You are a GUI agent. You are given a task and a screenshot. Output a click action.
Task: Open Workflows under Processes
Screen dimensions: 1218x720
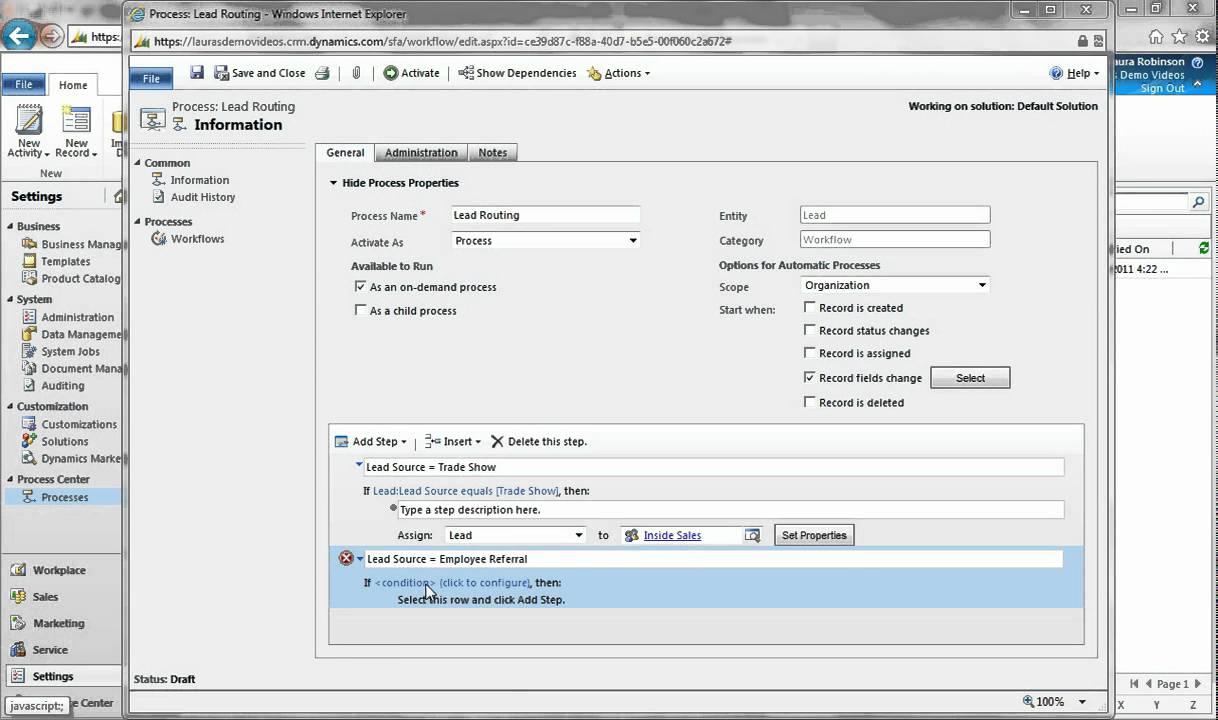coord(197,239)
